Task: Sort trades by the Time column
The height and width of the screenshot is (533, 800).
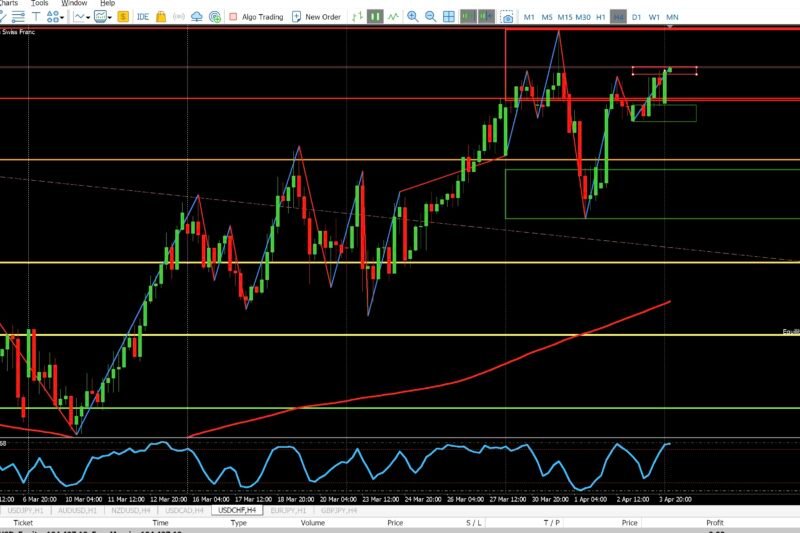Action: 160,522
